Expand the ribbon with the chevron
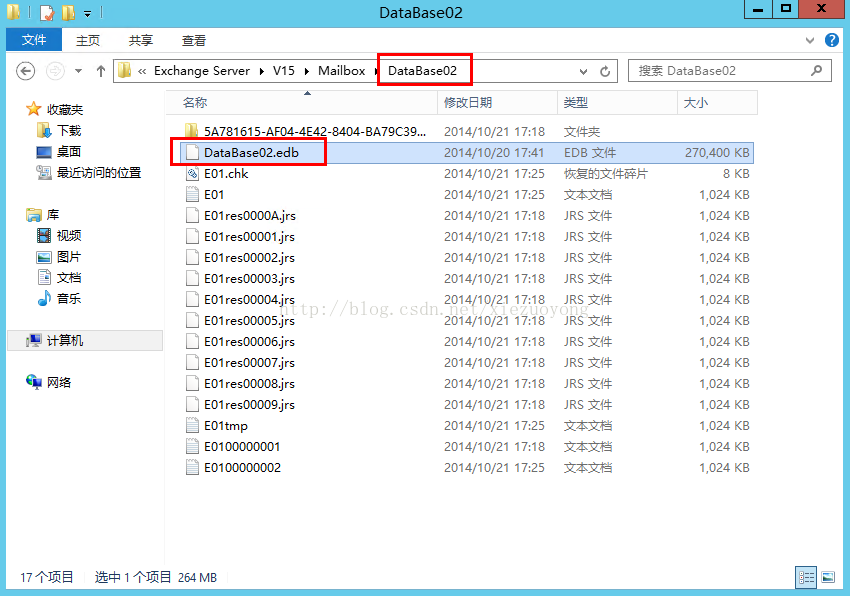The image size is (850, 596). click(810, 40)
